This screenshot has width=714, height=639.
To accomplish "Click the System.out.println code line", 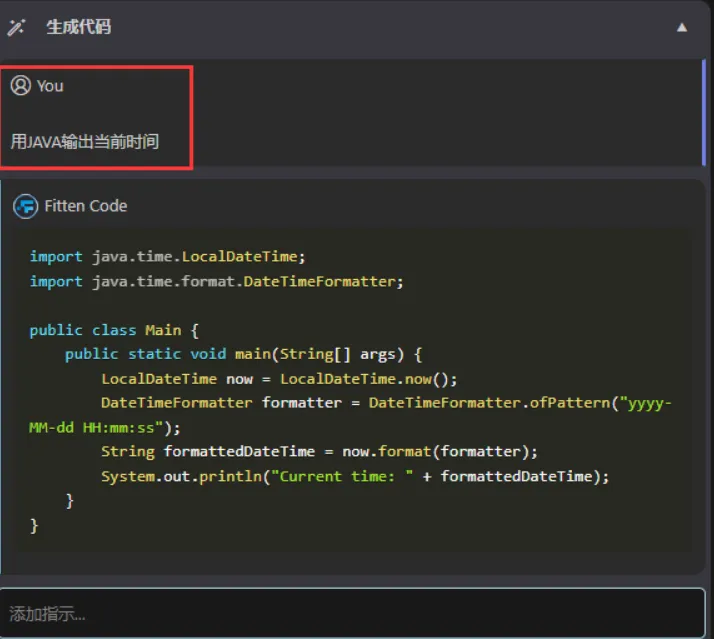I will 355,476.
